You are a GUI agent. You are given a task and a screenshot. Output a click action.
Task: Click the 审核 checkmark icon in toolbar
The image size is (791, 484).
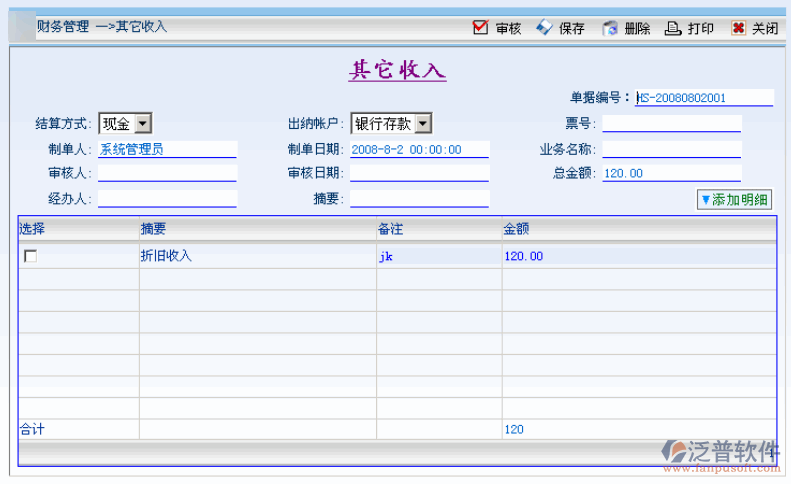pos(481,28)
